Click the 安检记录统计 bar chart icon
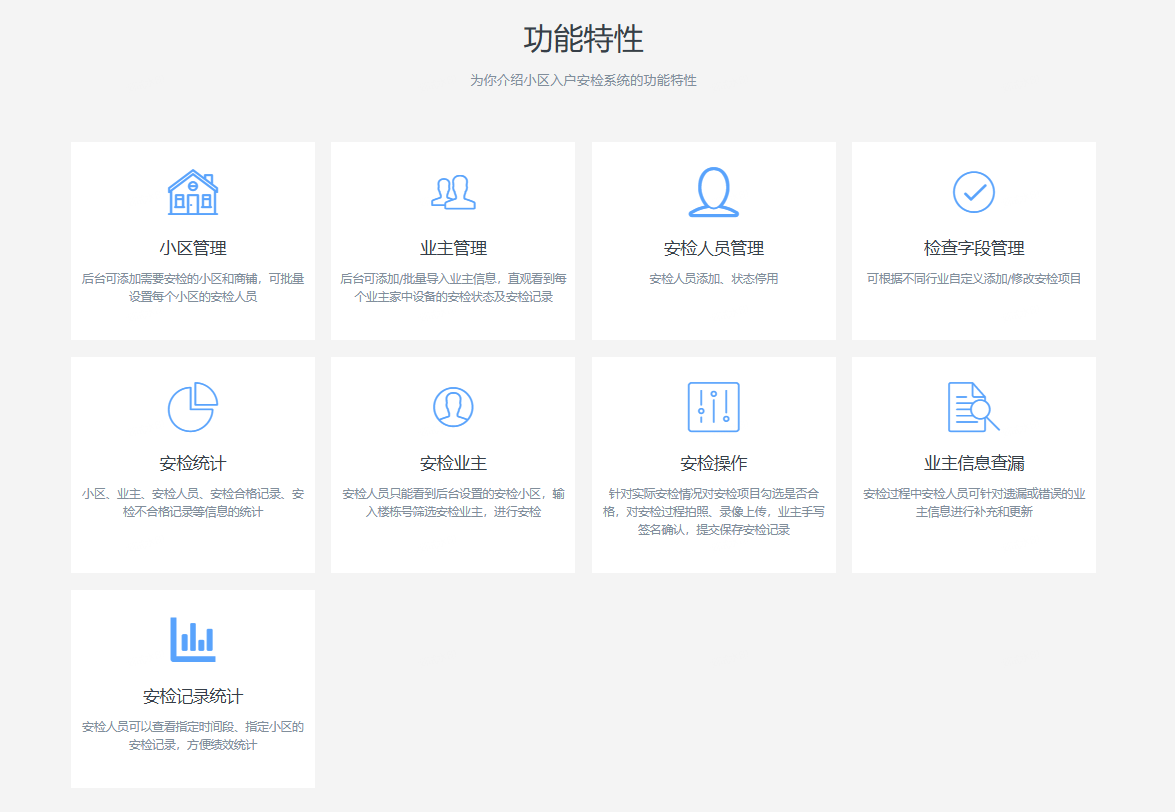 pyautogui.click(x=193, y=637)
